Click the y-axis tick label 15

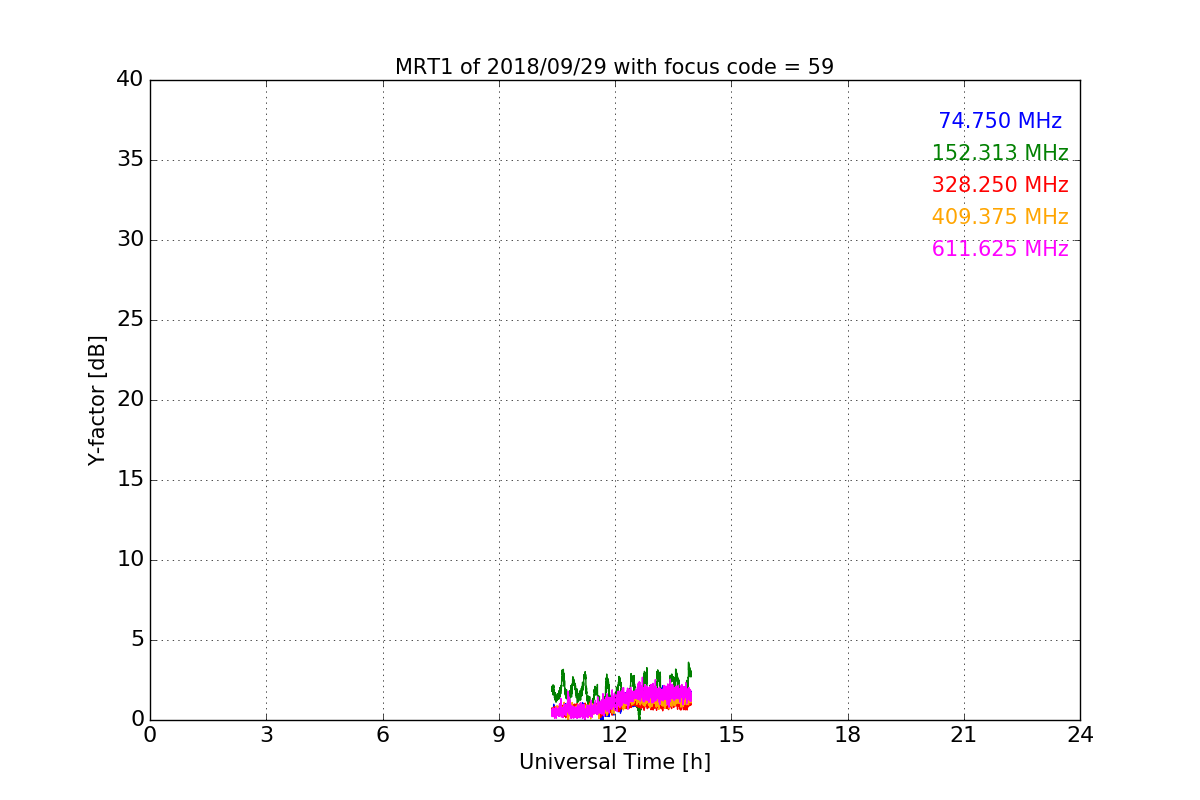pyautogui.click(x=130, y=480)
